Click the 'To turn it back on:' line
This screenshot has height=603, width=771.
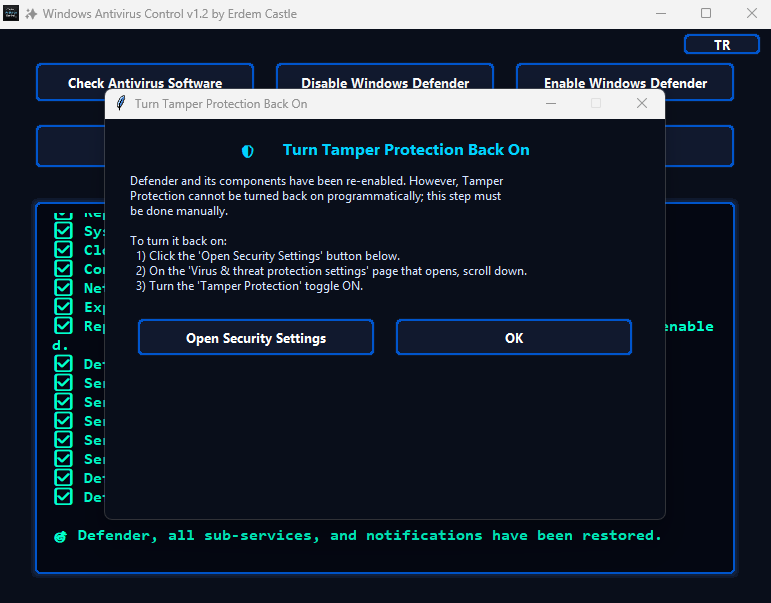178,241
